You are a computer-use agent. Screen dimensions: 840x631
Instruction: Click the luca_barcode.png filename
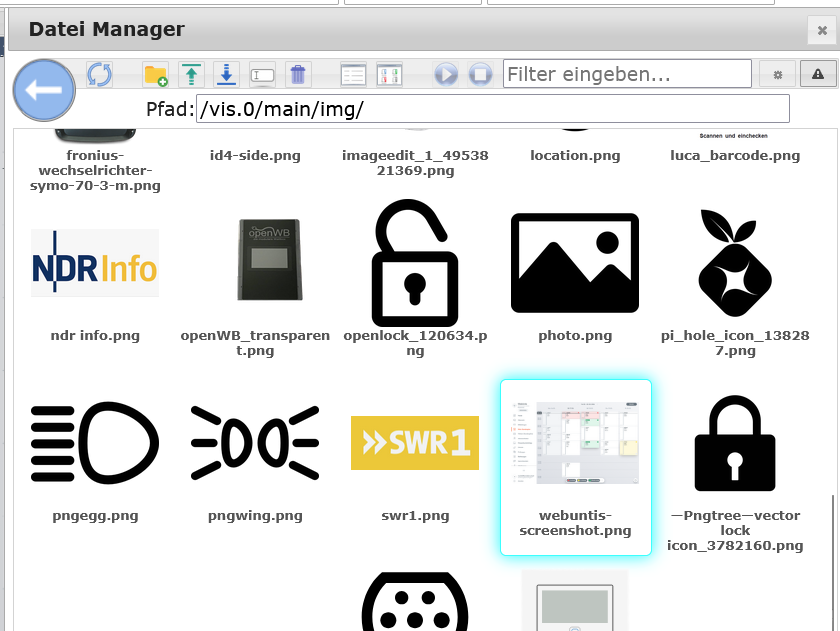pos(735,155)
